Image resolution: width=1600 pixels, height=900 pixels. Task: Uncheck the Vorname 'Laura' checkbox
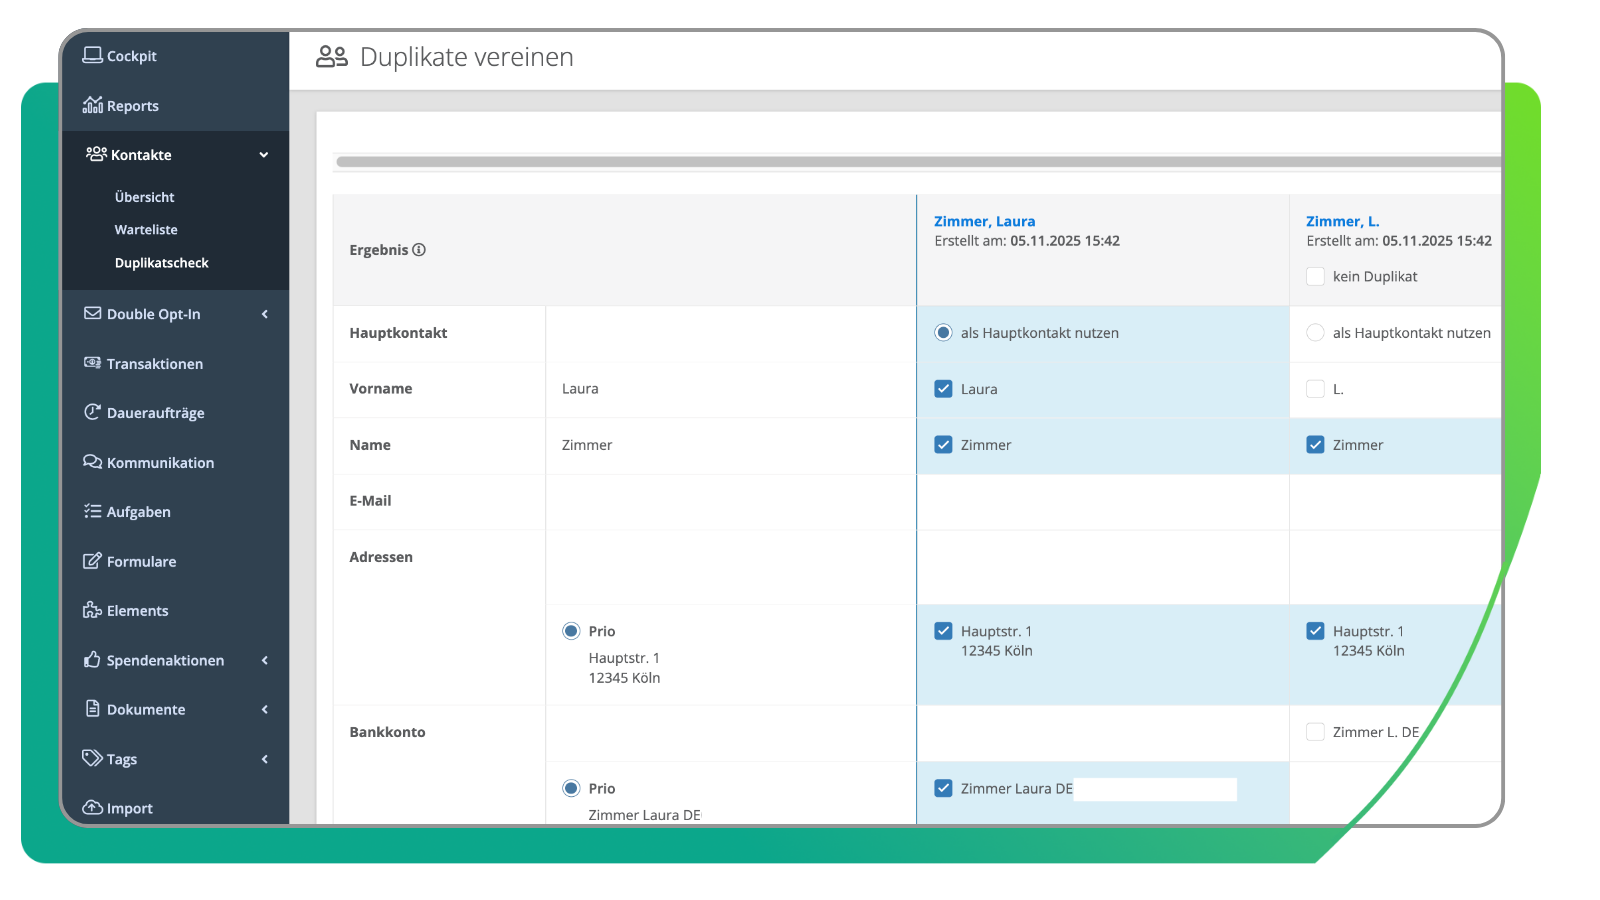click(943, 389)
